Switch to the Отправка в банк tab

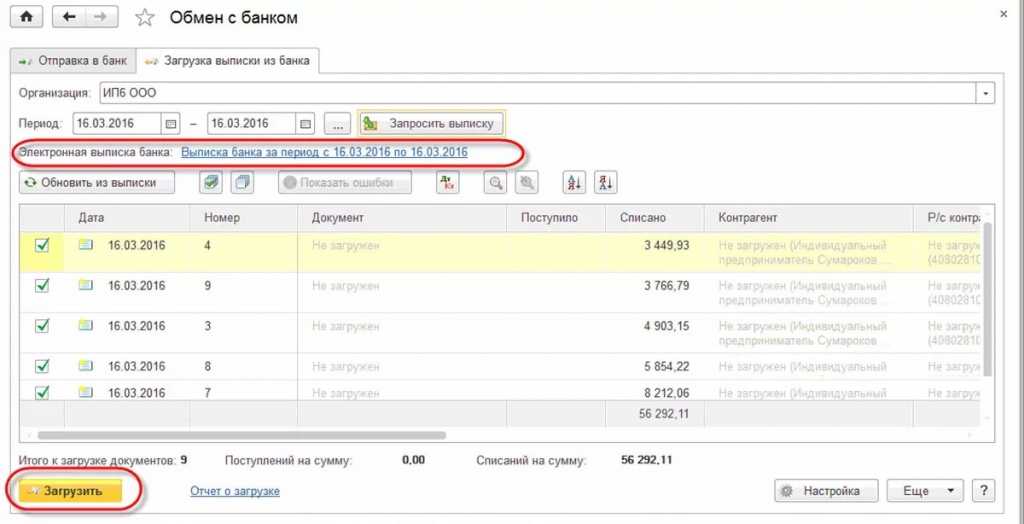tap(73, 61)
